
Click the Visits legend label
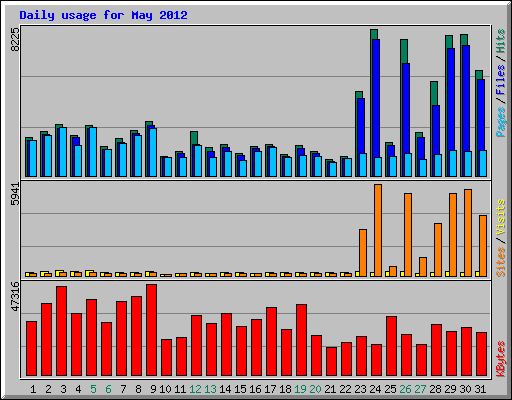pos(501,217)
